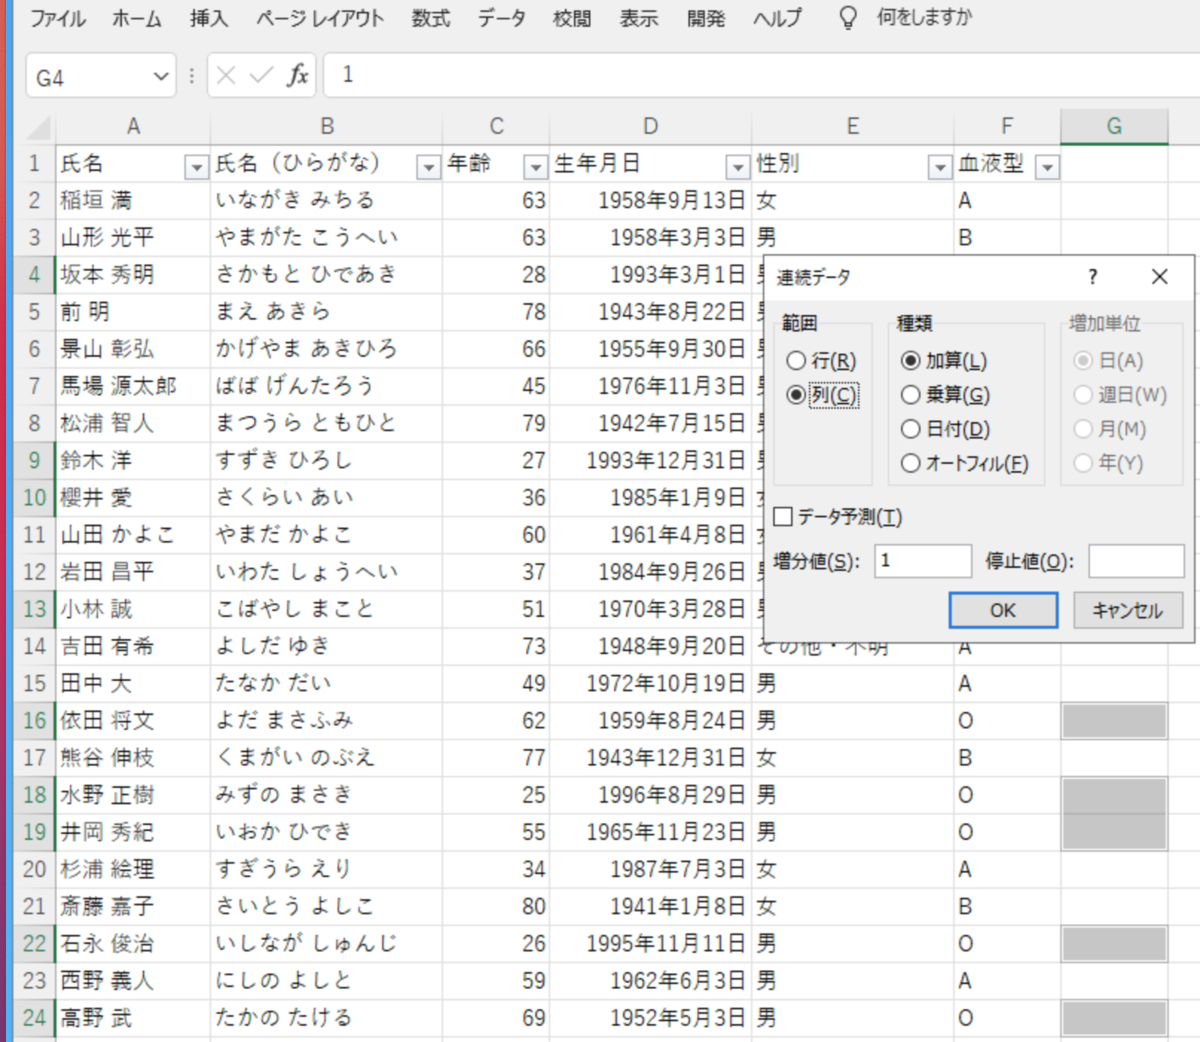1200x1042 pixels.
Task: Click the cell 1993年3月1日
Action: [x=650, y=275]
